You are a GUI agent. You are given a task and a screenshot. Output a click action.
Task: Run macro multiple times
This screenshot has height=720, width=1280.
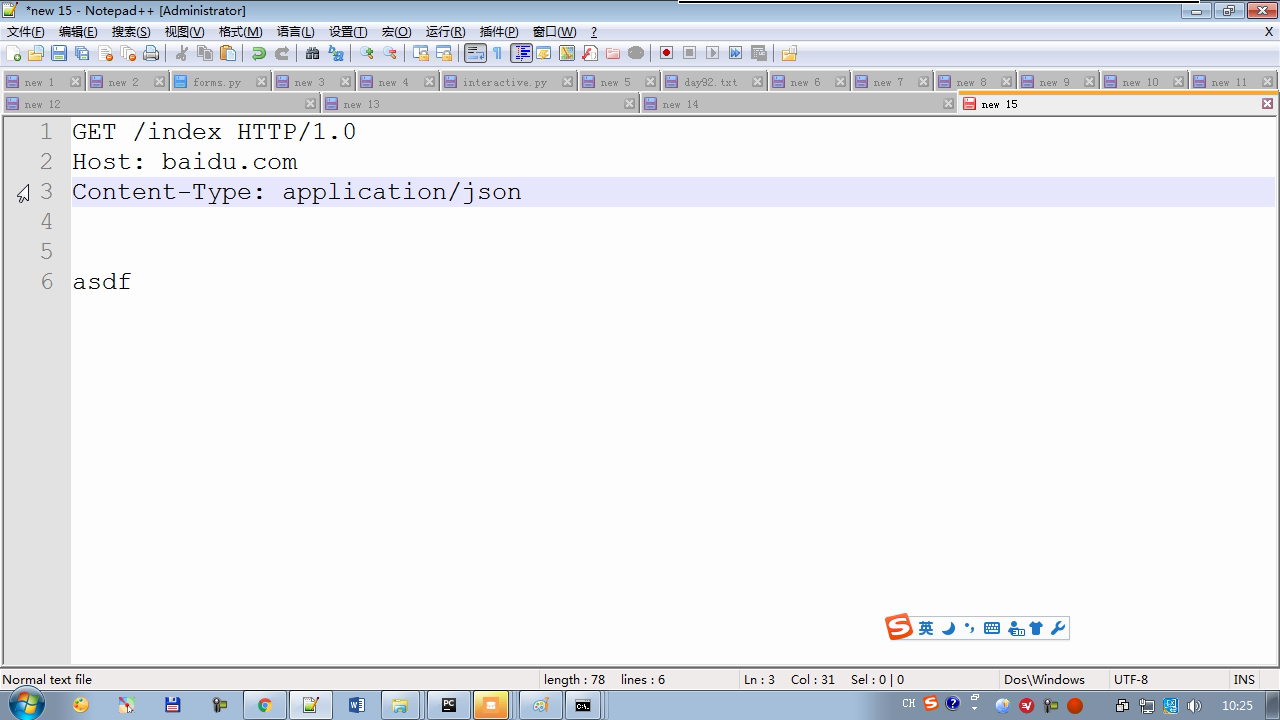pyautogui.click(x=735, y=54)
